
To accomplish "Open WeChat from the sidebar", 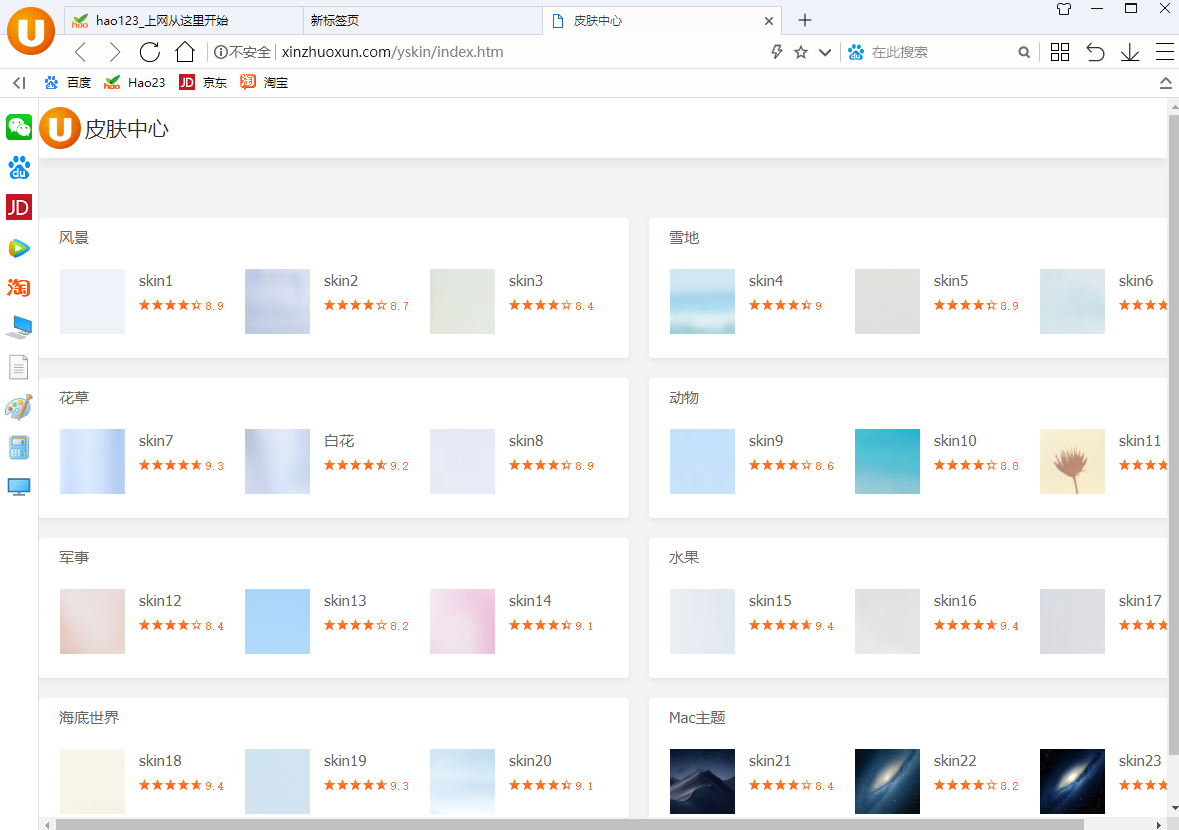I will pos(18,128).
